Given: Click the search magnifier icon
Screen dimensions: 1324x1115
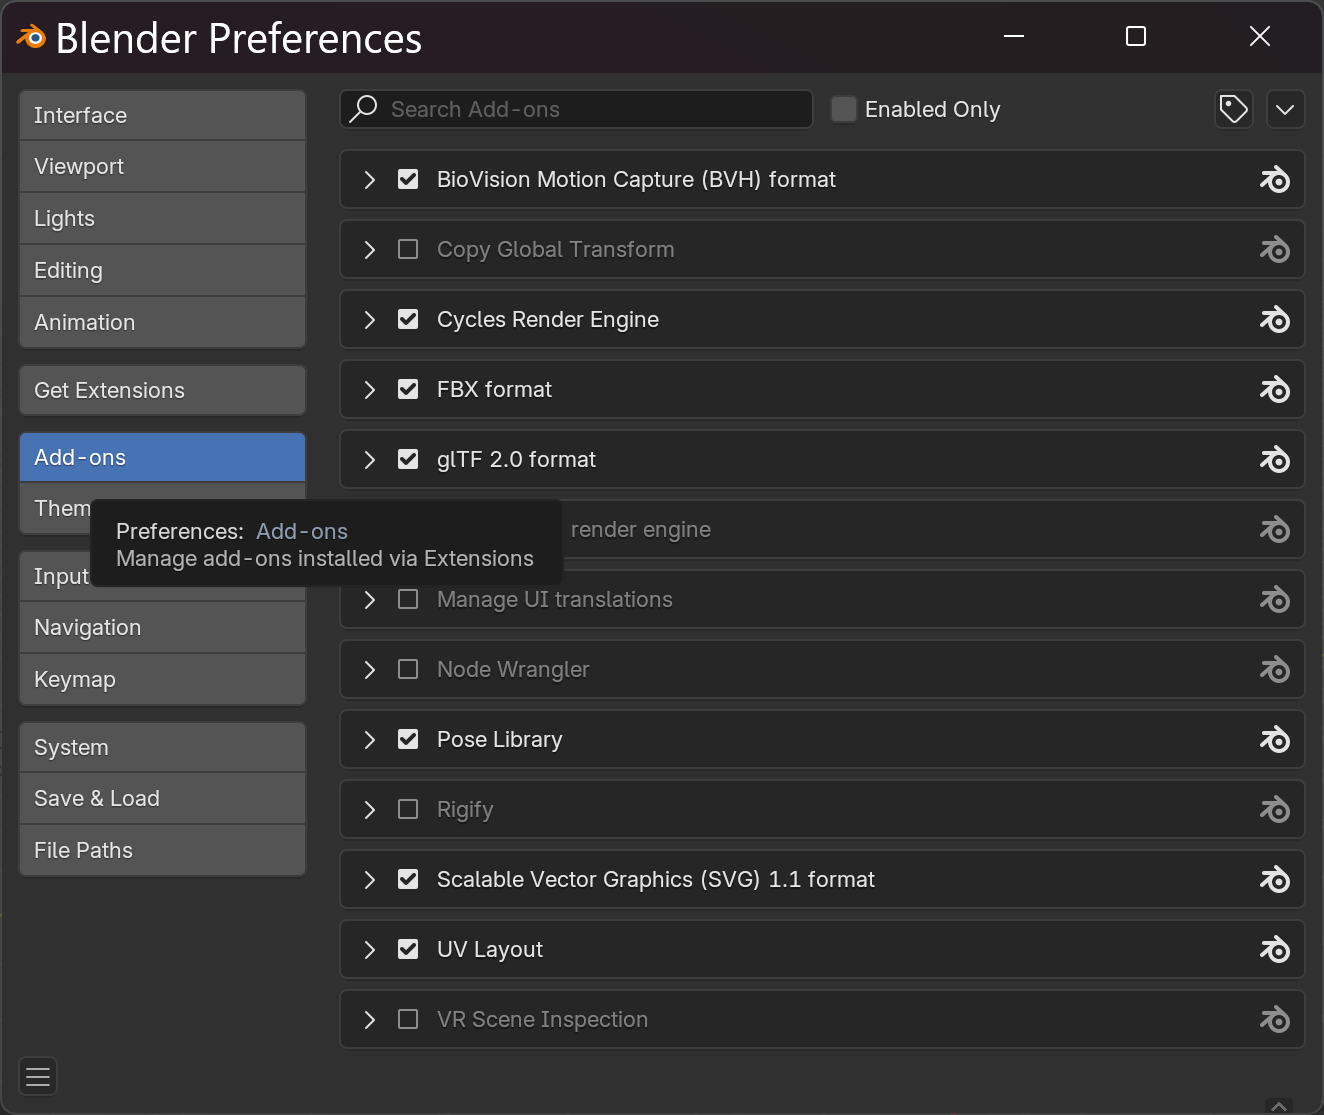Looking at the screenshot, I should click(363, 108).
